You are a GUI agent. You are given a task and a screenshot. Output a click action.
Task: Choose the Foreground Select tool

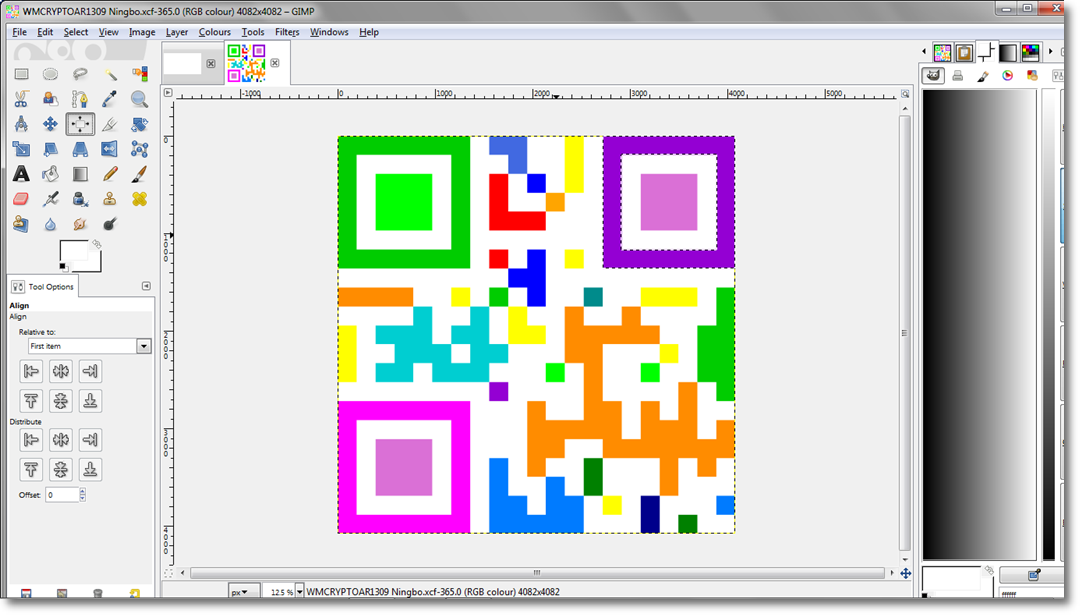[x=50, y=99]
